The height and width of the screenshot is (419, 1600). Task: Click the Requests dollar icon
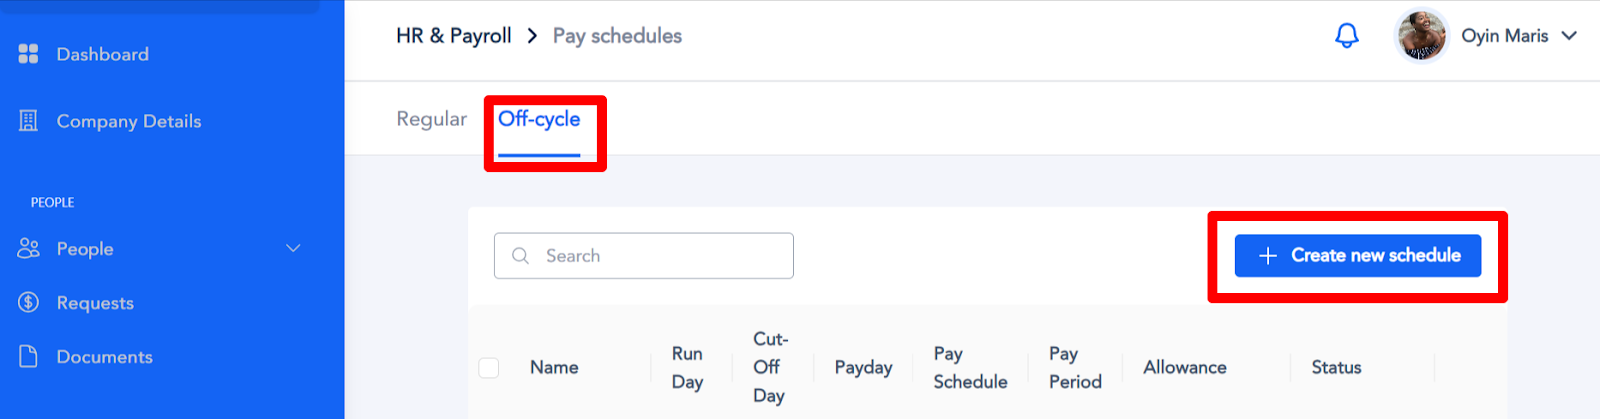28,302
